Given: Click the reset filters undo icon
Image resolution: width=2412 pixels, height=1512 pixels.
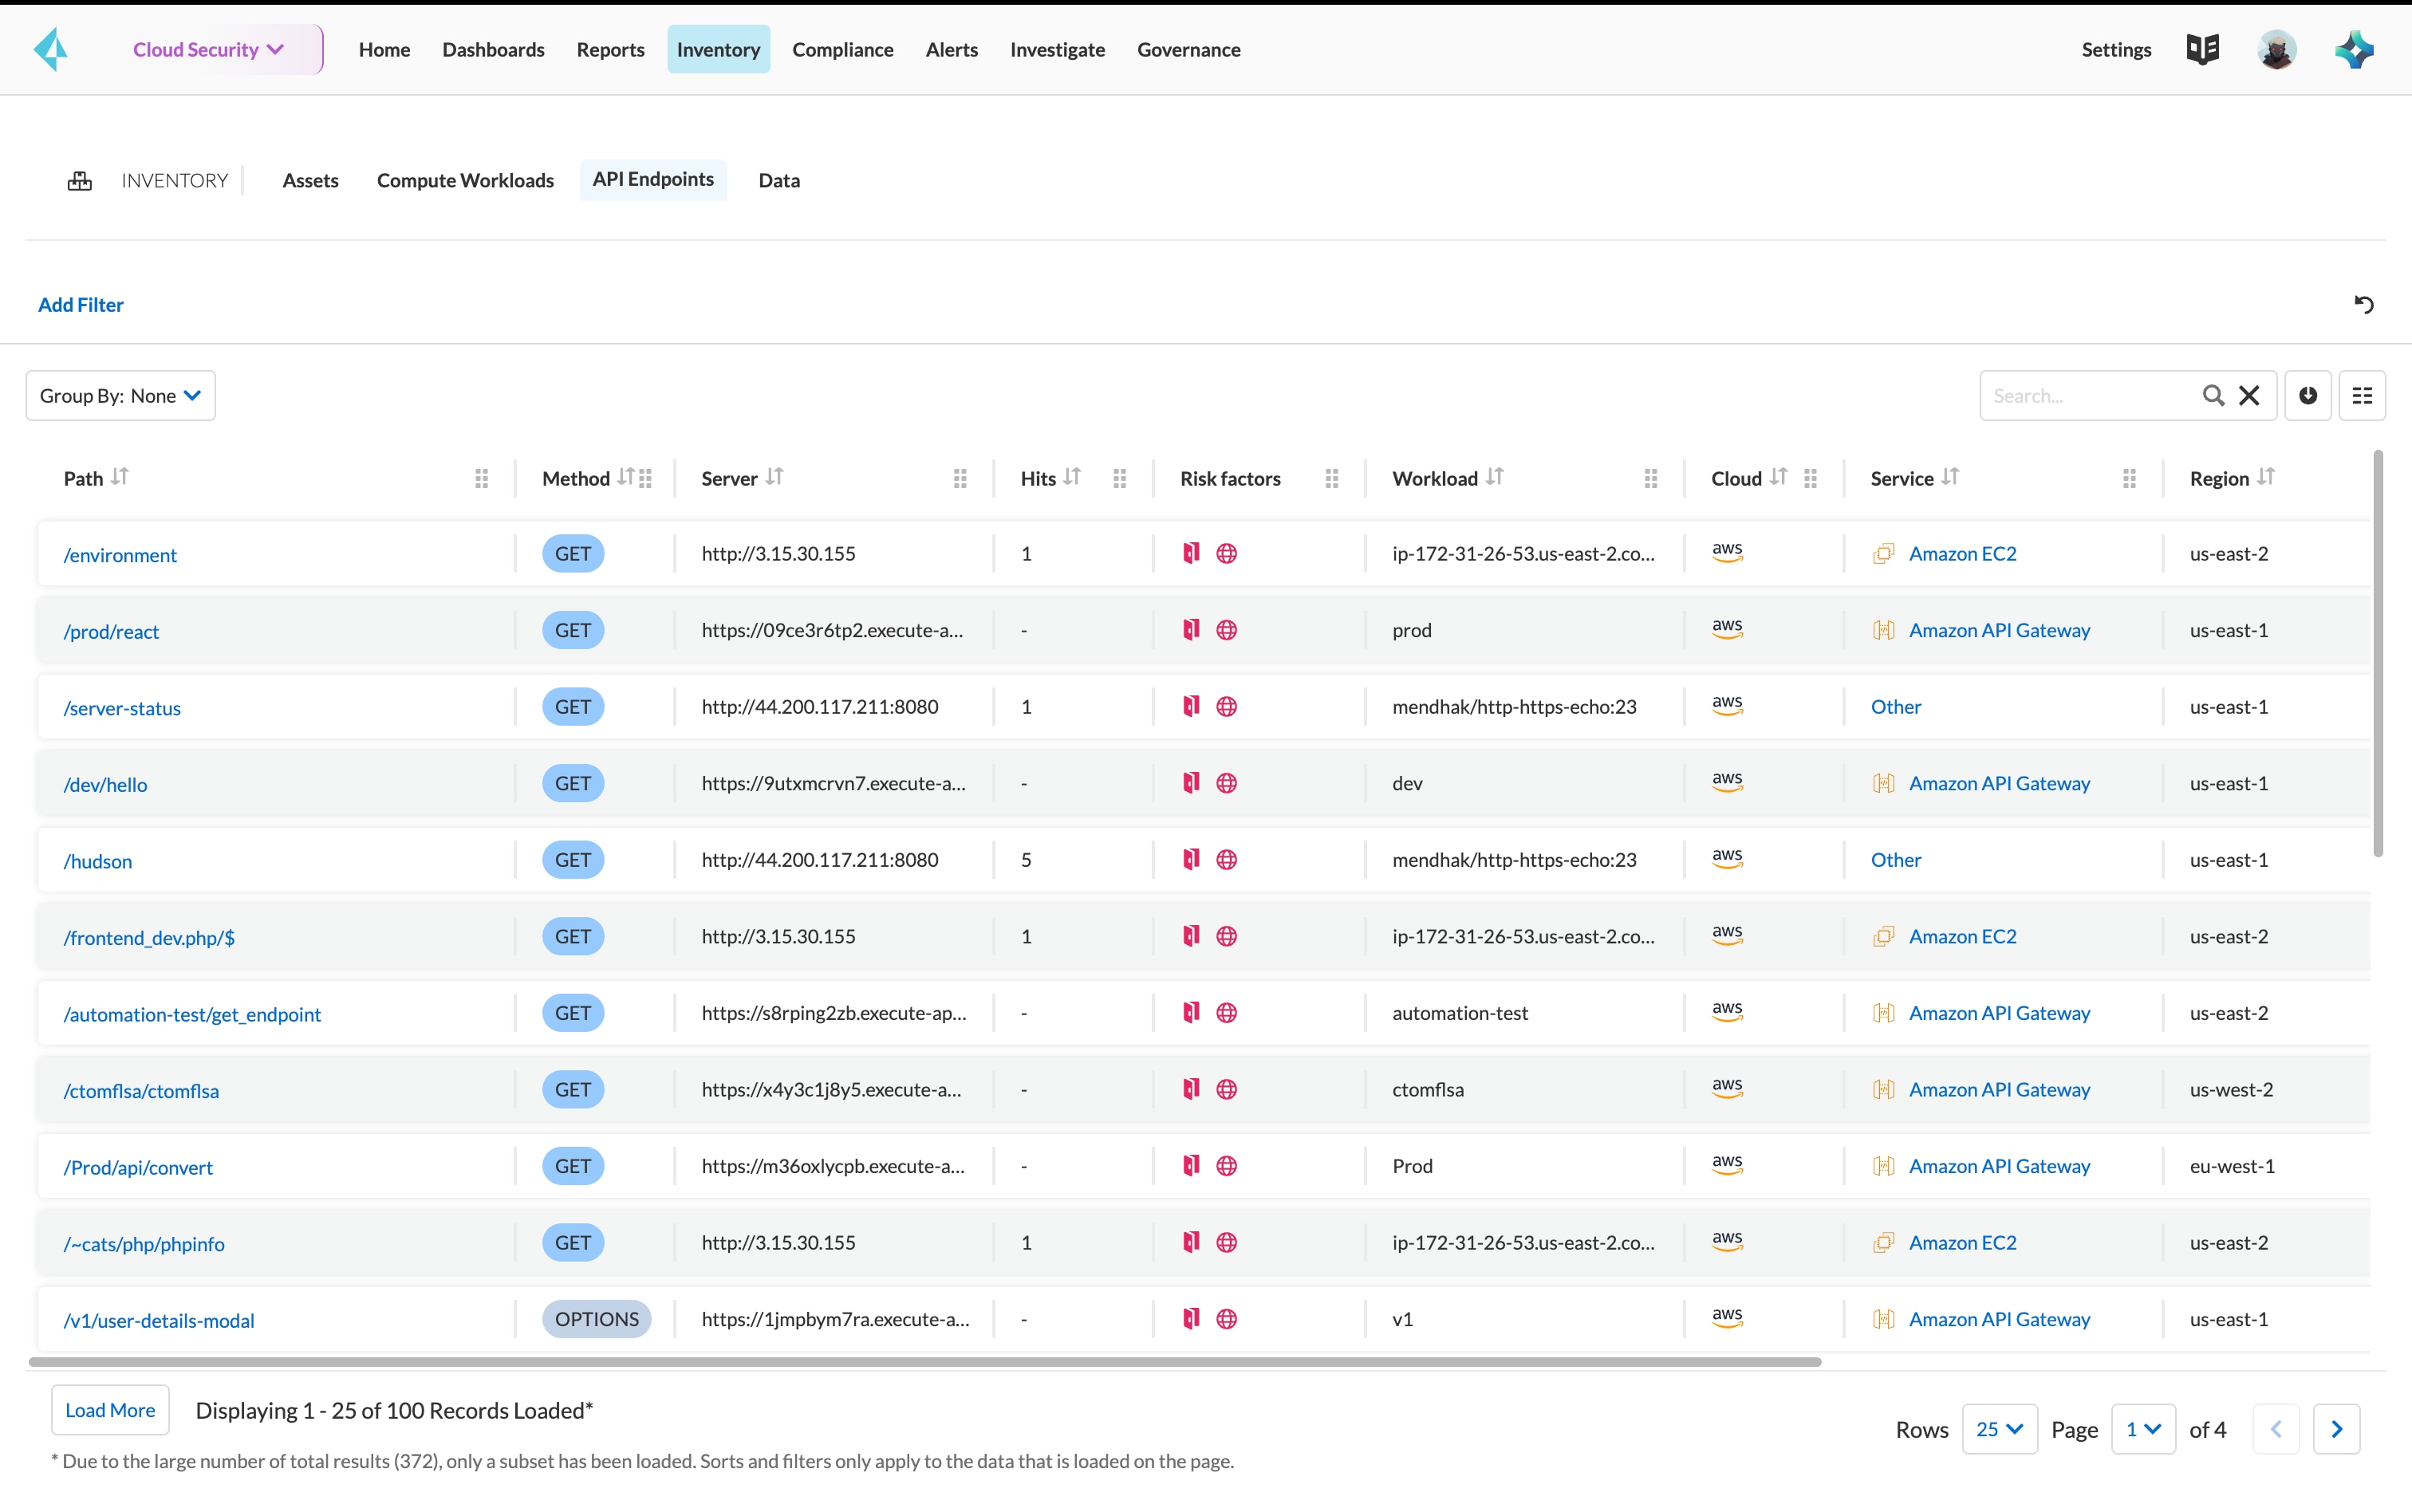Looking at the screenshot, I should [x=2363, y=304].
